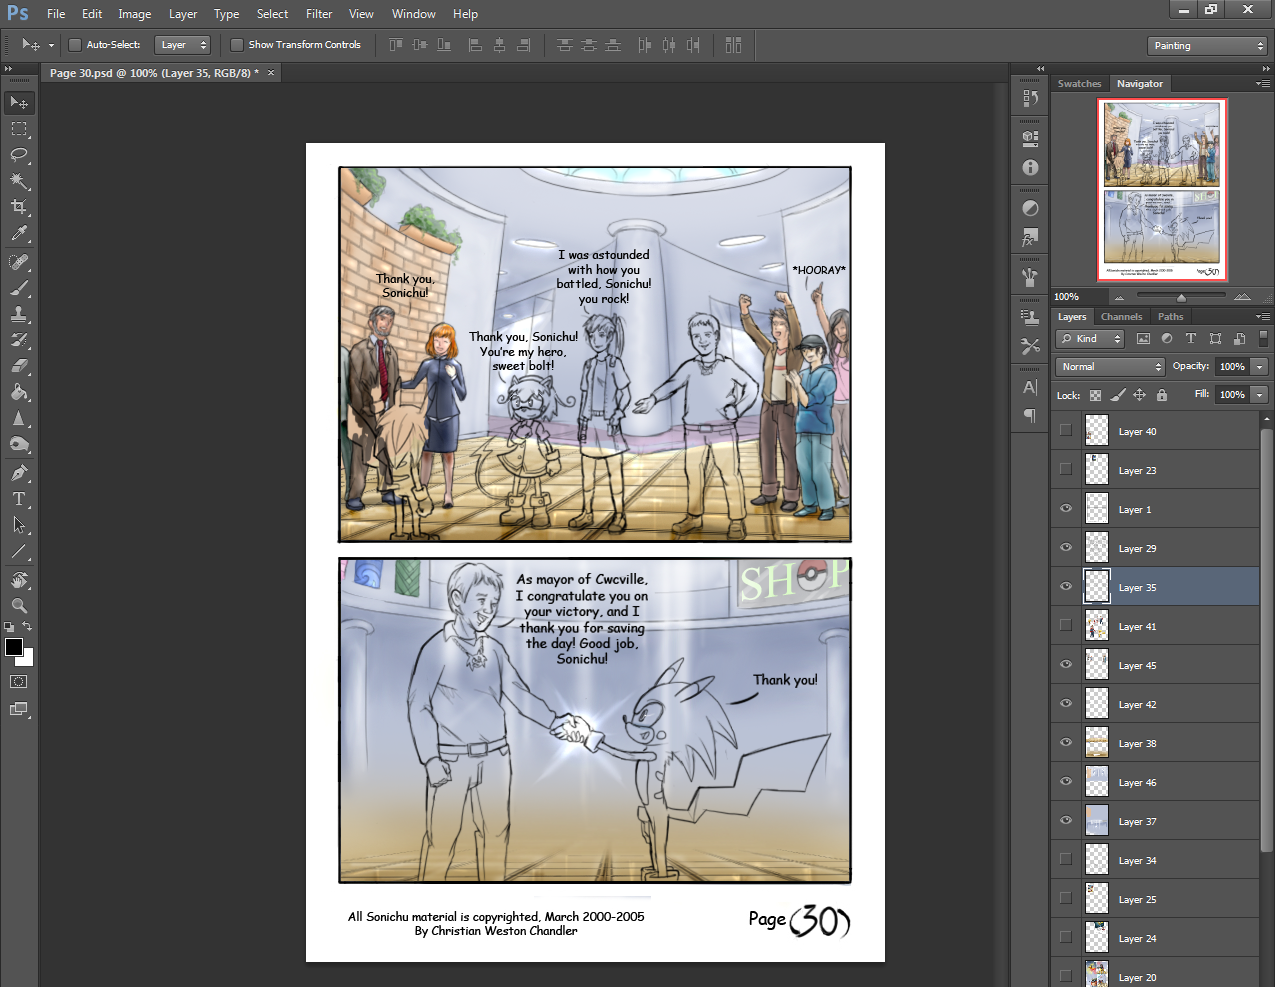Hide Layer 1 eye icon
The width and height of the screenshot is (1275, 987).
pos(1066,509)
